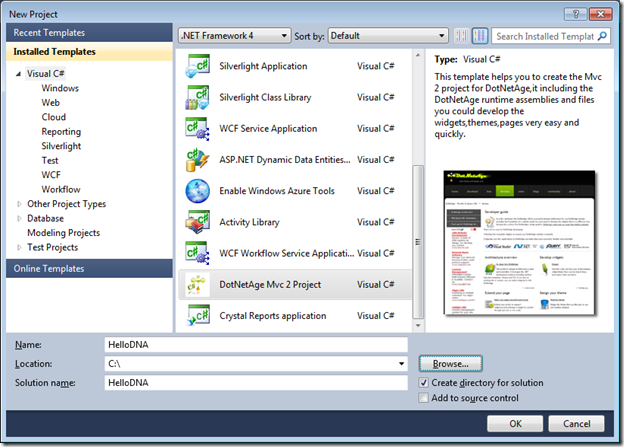624x447 pixels.
Task: Click the Activity Library template icon
Action: point(197,222)
